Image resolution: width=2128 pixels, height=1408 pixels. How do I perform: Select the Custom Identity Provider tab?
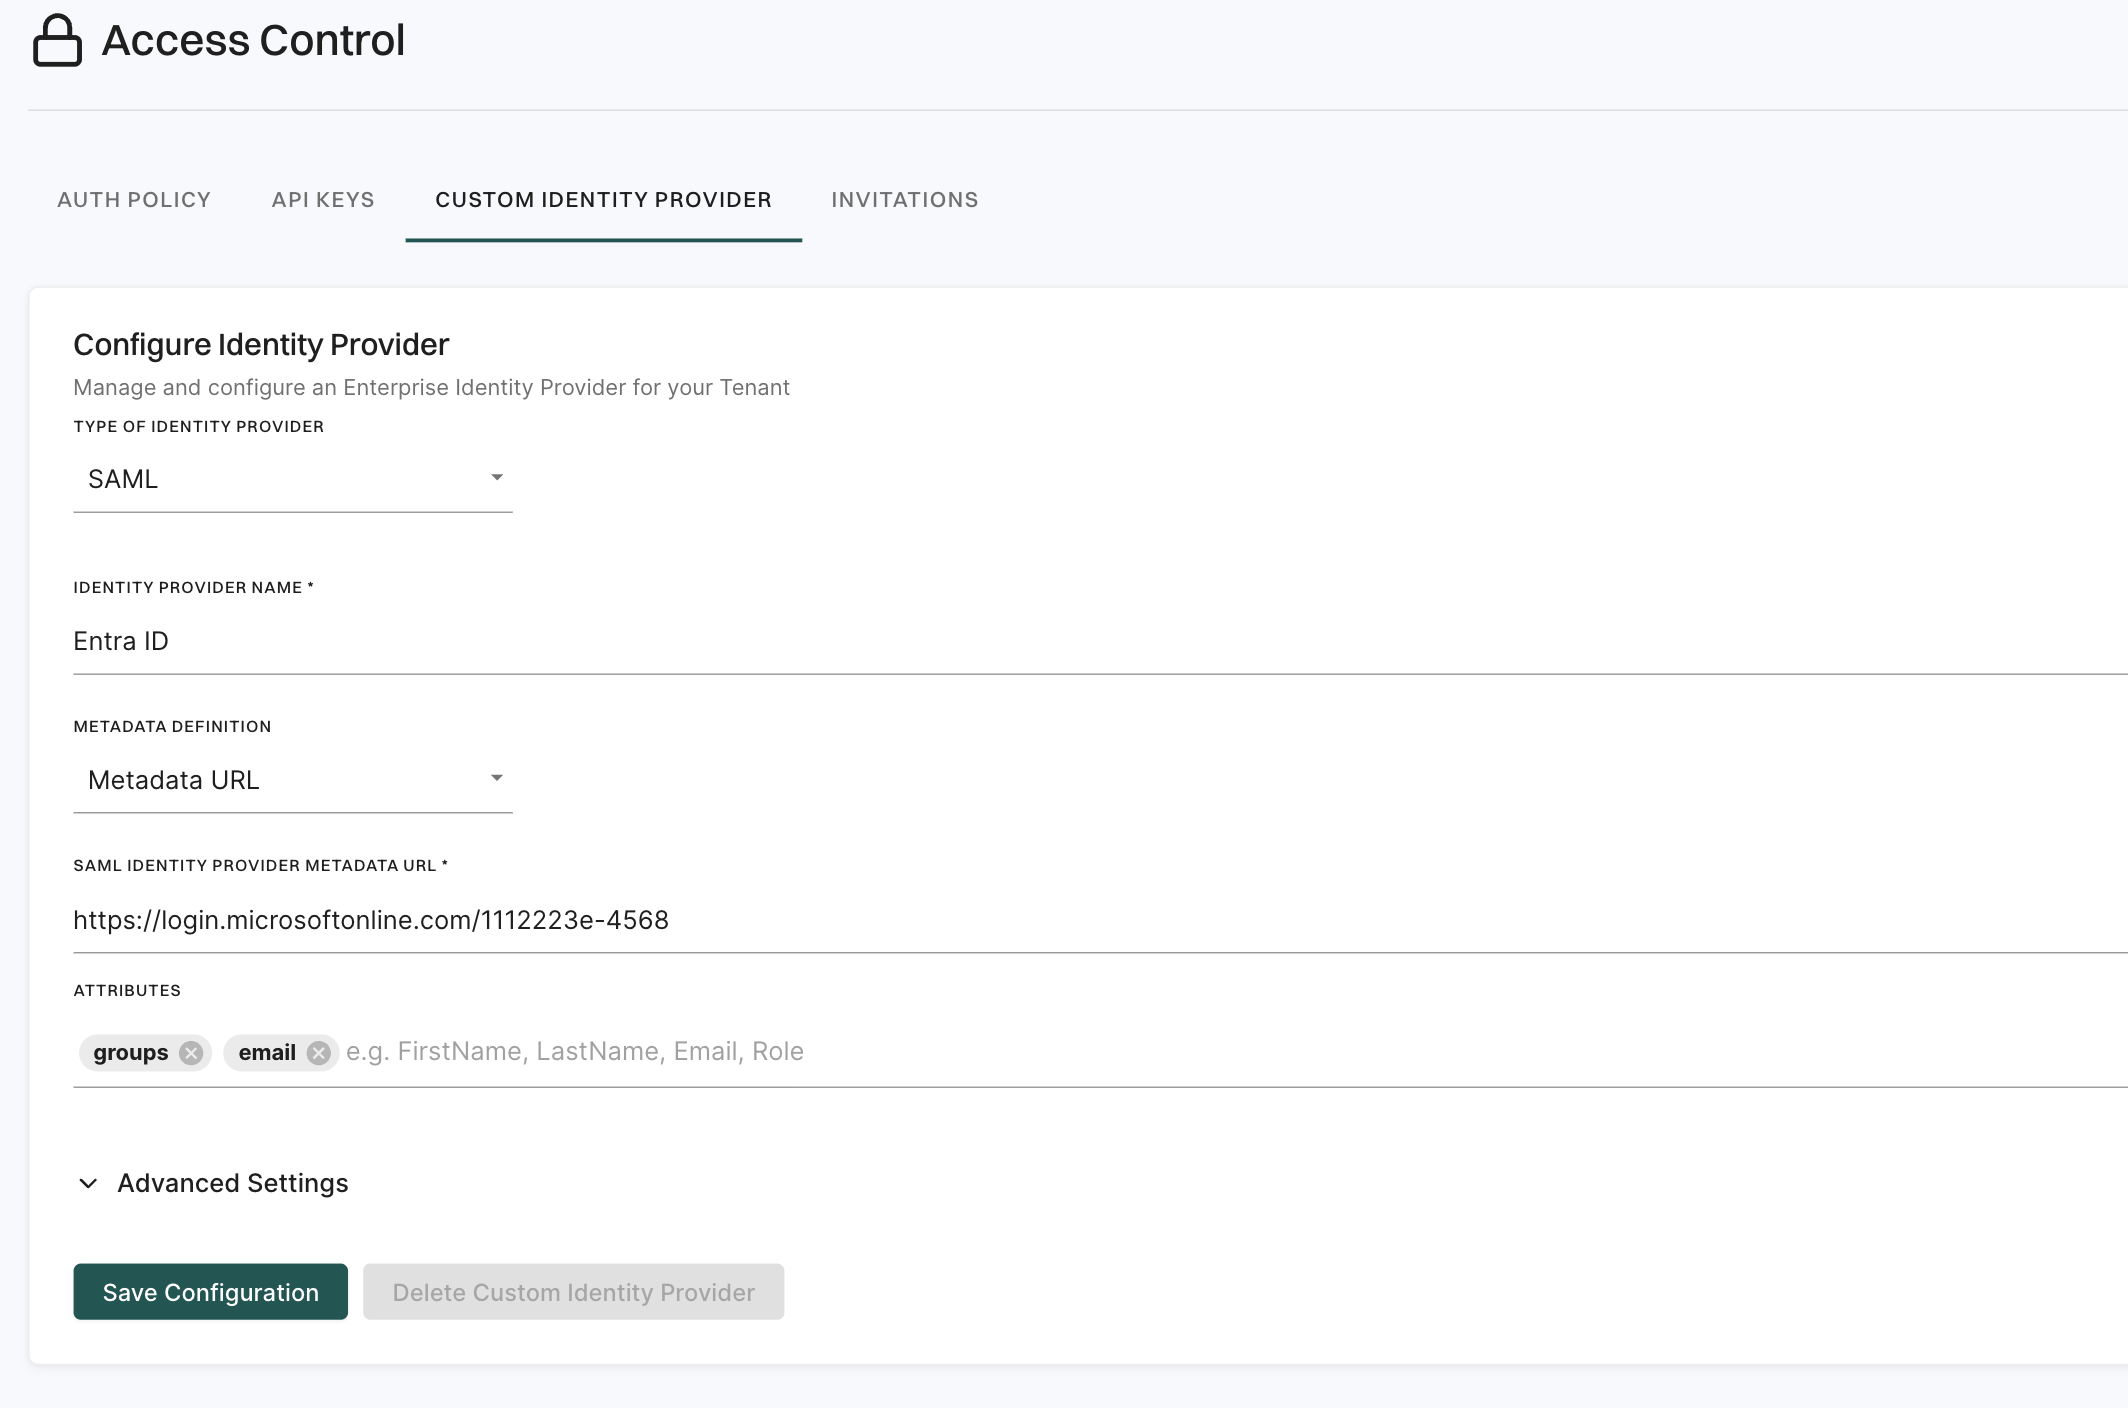(602, 199)
